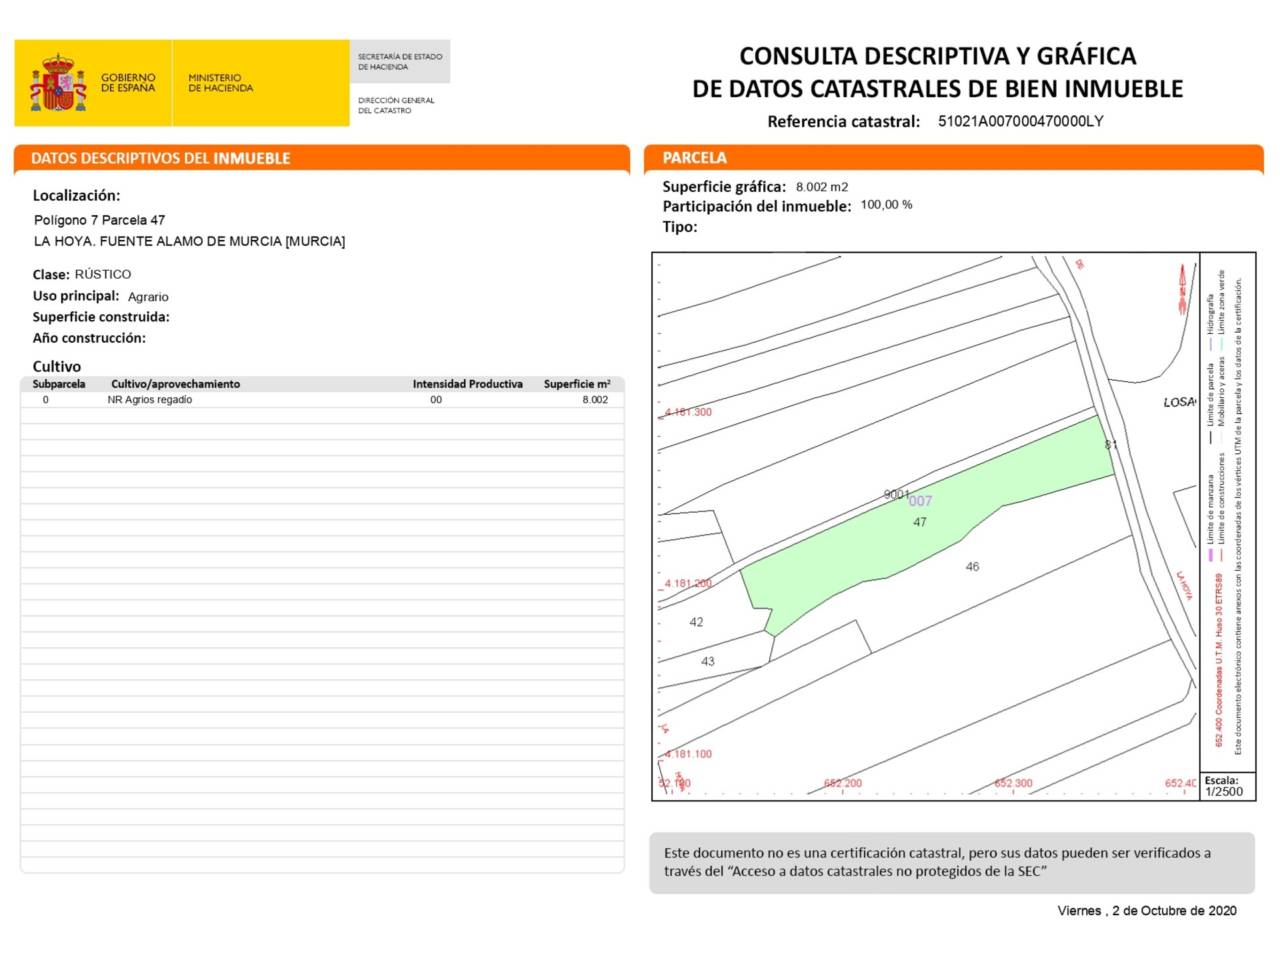
Task: Click the 'Subparcela' column header
Action: (59, 384)
